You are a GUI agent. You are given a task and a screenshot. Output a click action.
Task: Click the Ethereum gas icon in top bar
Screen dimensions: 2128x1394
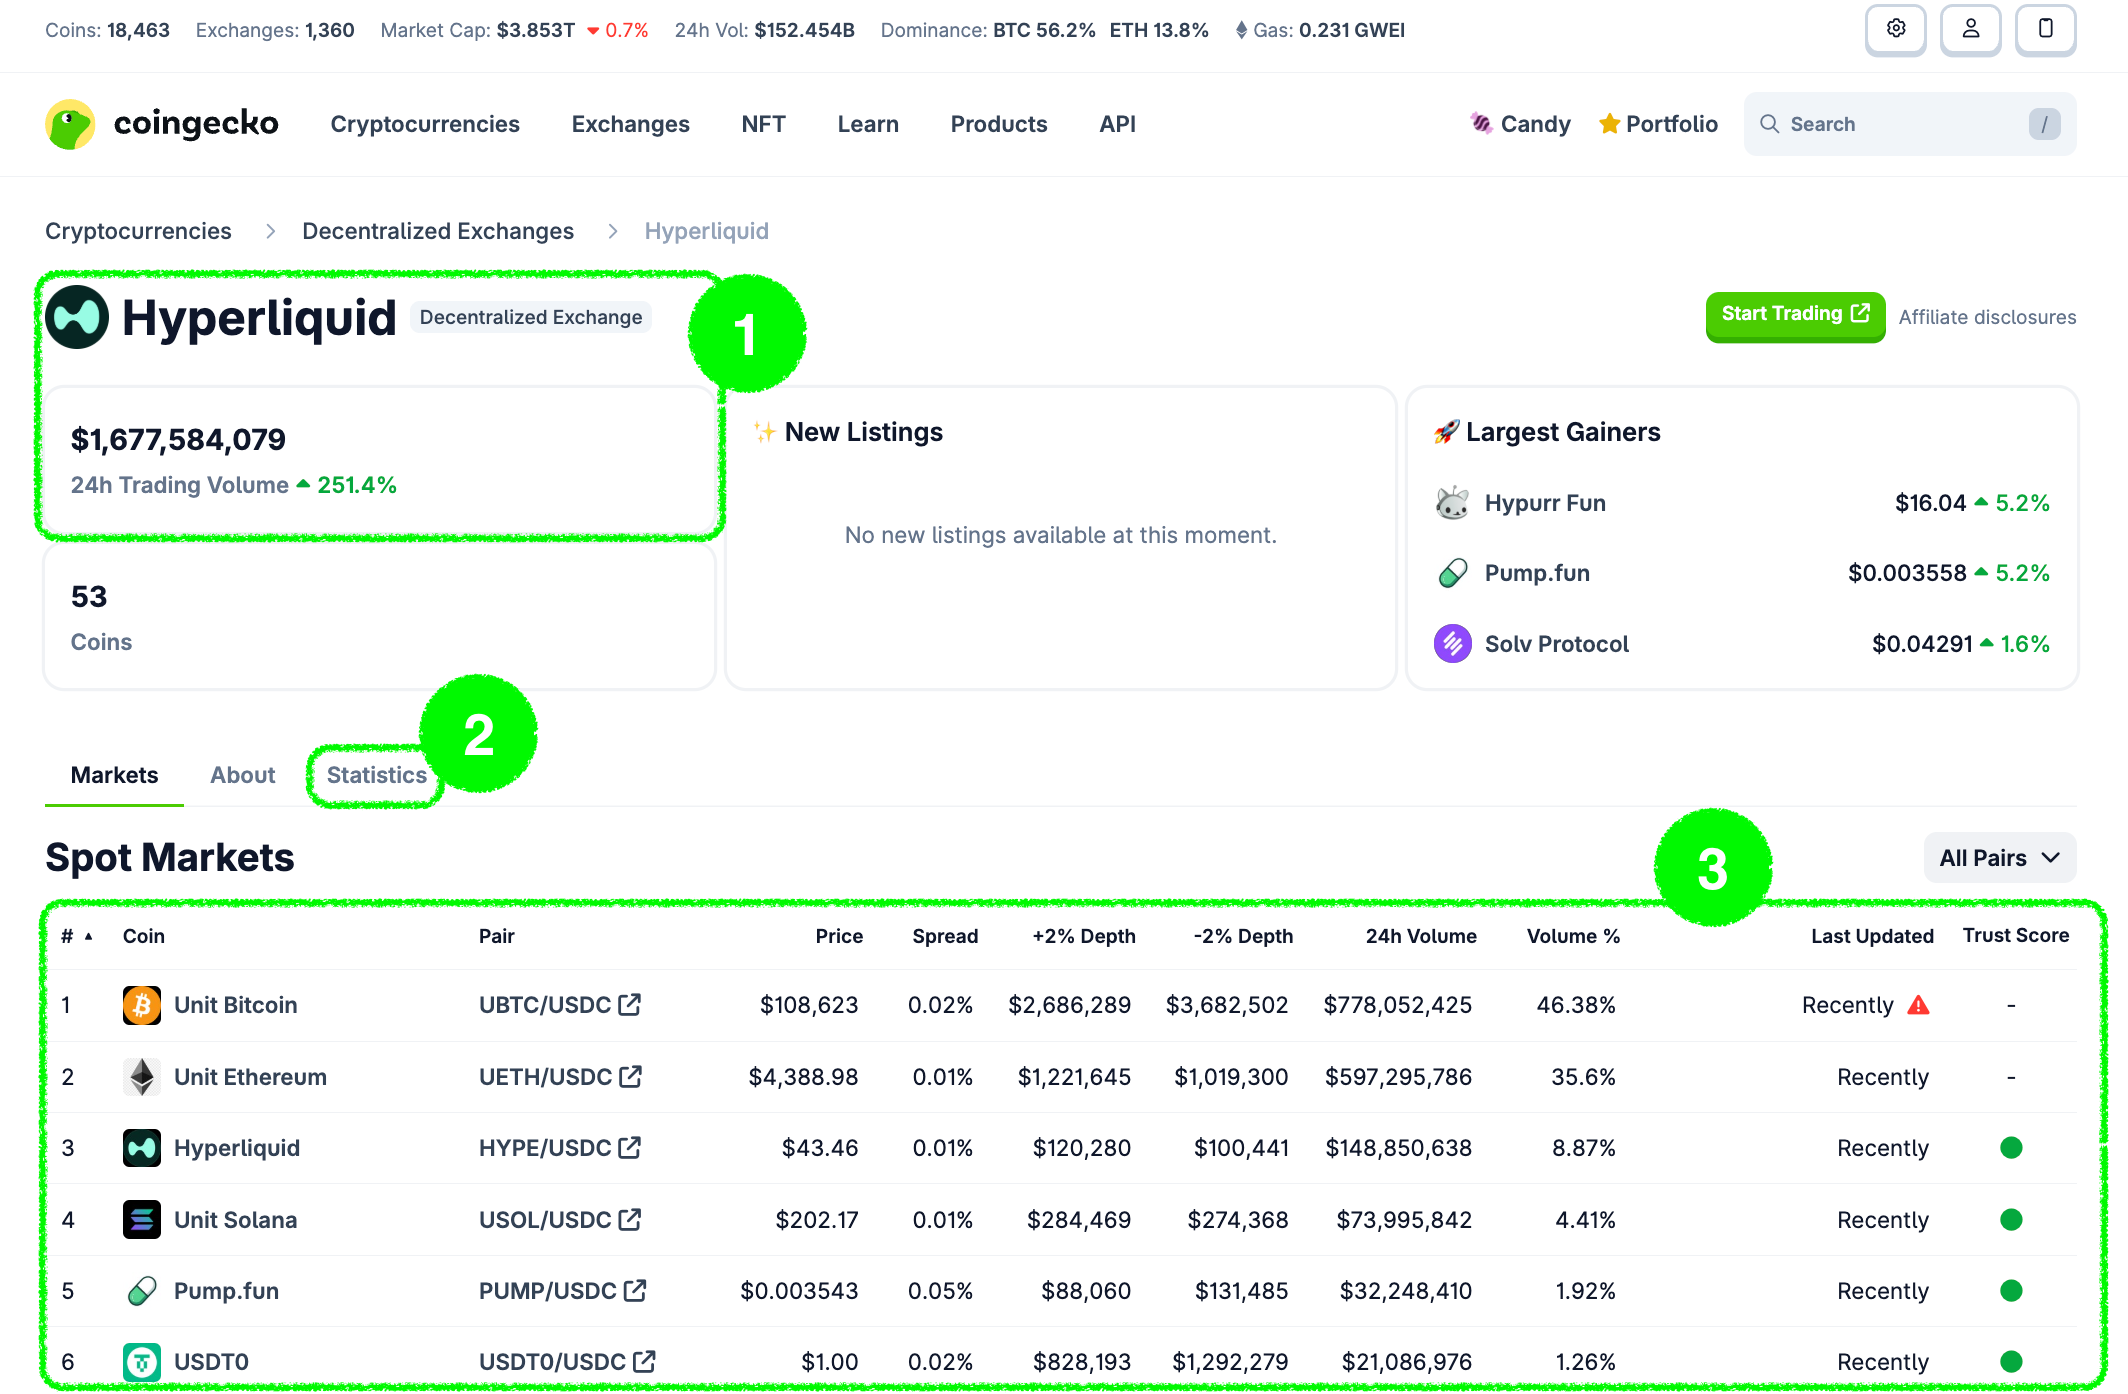click(x=1241, y=30)
